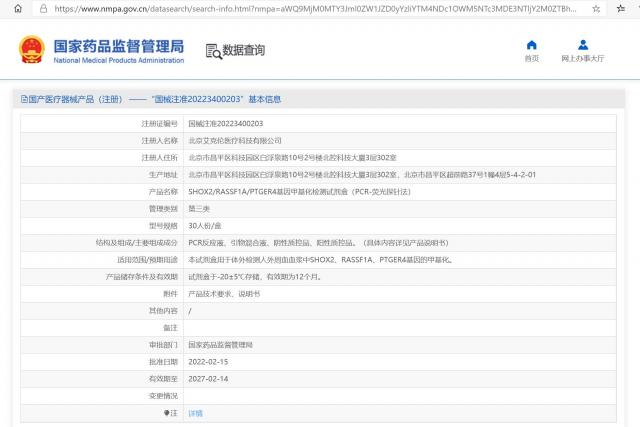Click the national emblem logo
The width and height of the screenshot is (640, 427).
32,50
